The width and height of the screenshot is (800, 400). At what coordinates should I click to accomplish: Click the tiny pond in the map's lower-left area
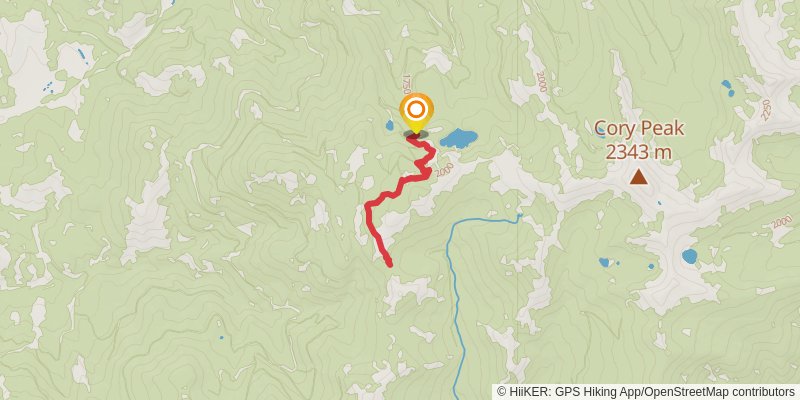point(221,337)
